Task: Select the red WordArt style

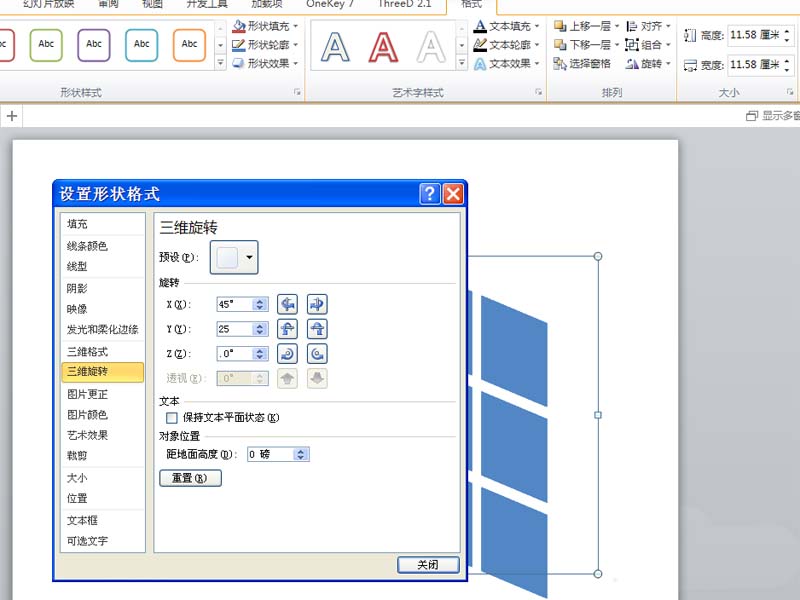Action: (x=385, y=45)
